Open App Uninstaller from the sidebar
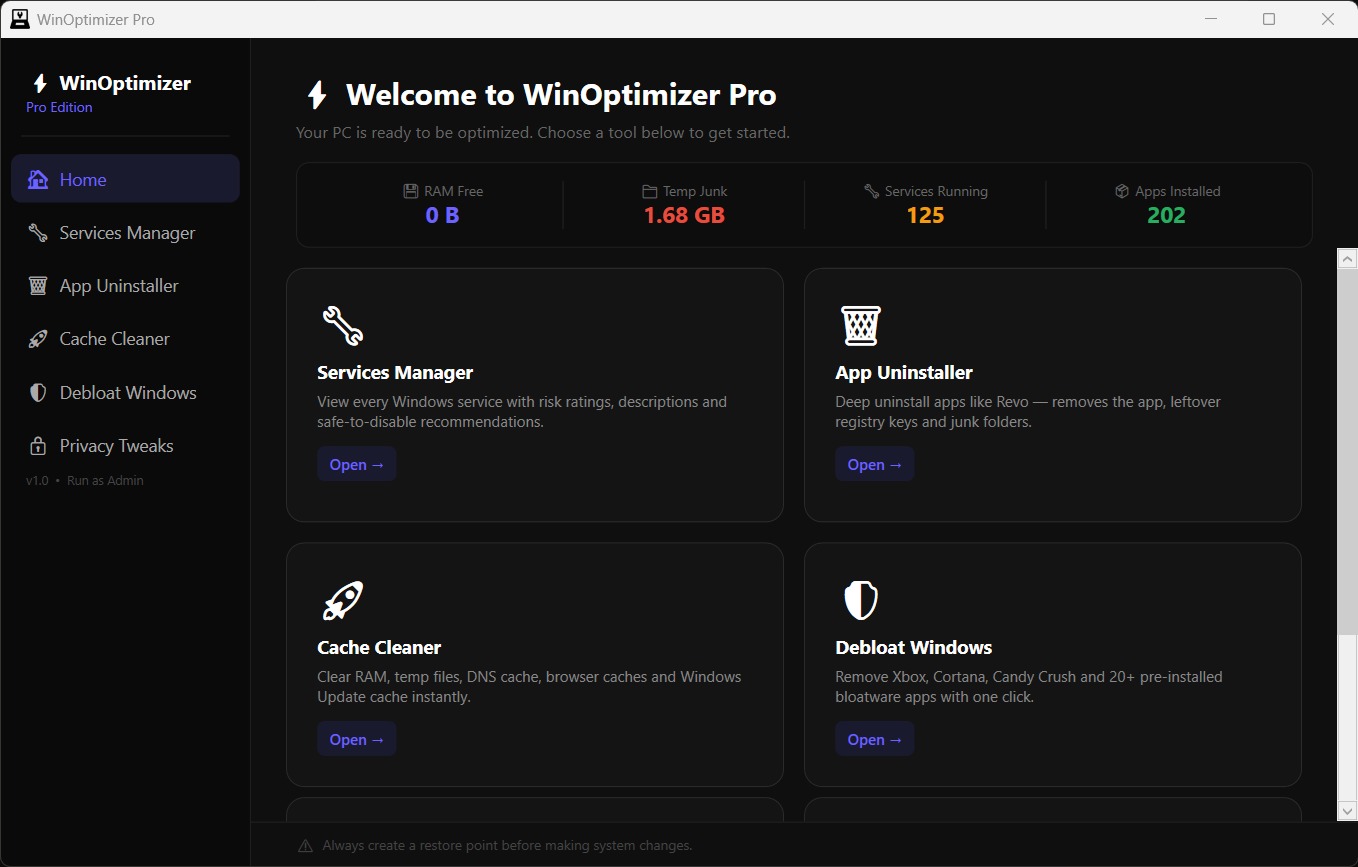The image size is (1358, 867). (x=125, y=286)
